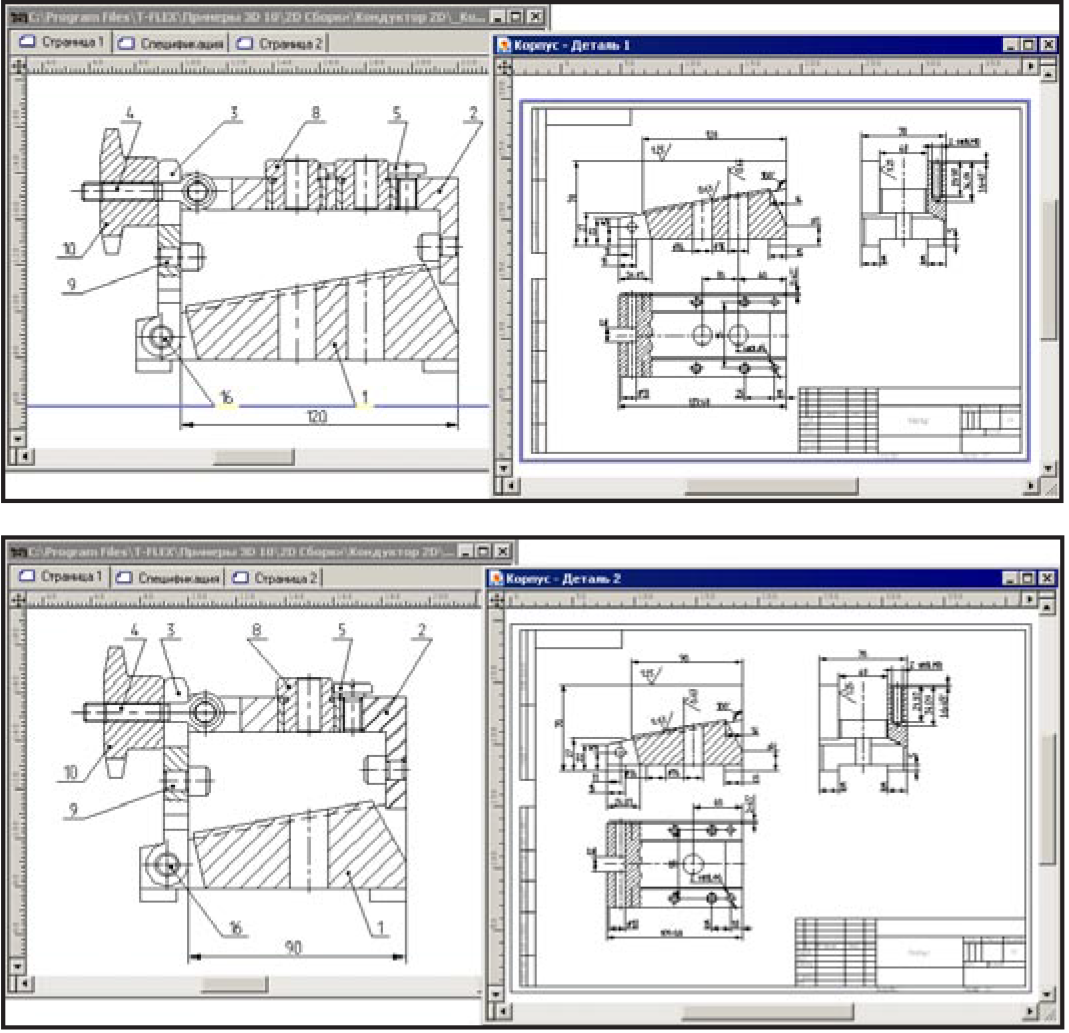The width and height of the screenshot is (1069, 1033).
Task: Switch to Страница 2 tab in bottom window
Action: coord(278,578)
